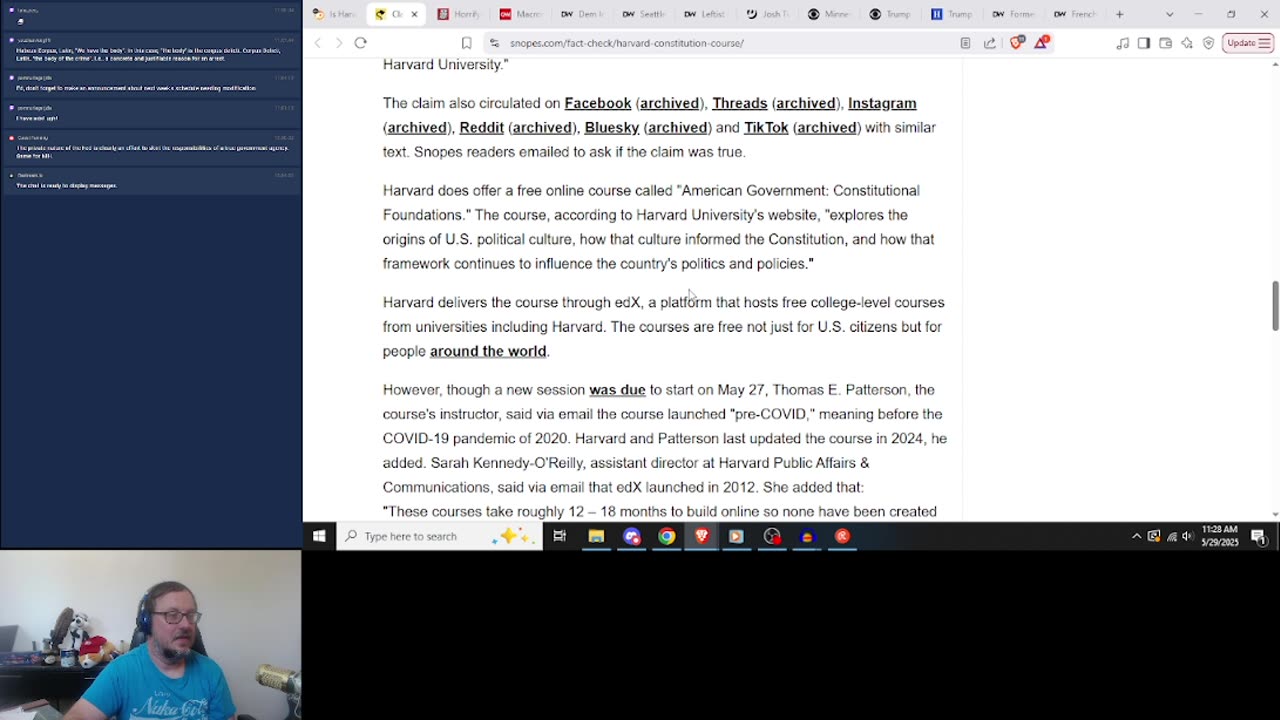Select the Brave browser taskbar icon
This screenshot has height=720, width=1280.
tap(701, 536)
